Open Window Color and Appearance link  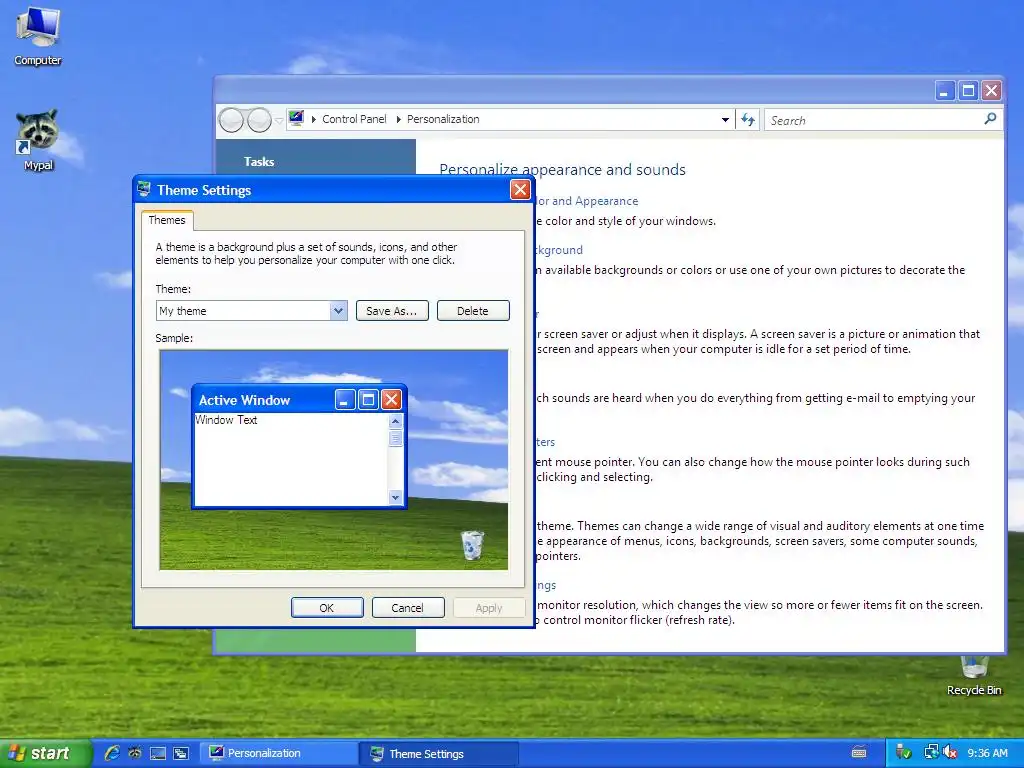click(x=586, y=201)
